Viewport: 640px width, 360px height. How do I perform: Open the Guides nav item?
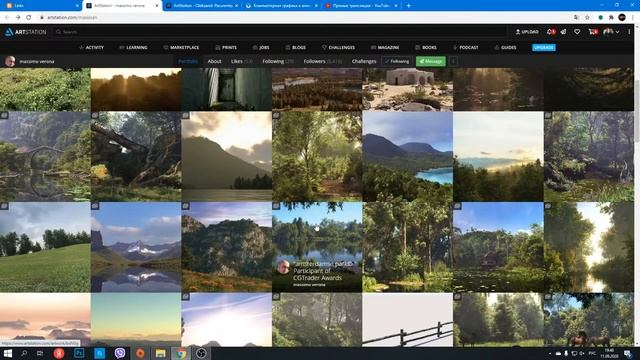[505, 48]
